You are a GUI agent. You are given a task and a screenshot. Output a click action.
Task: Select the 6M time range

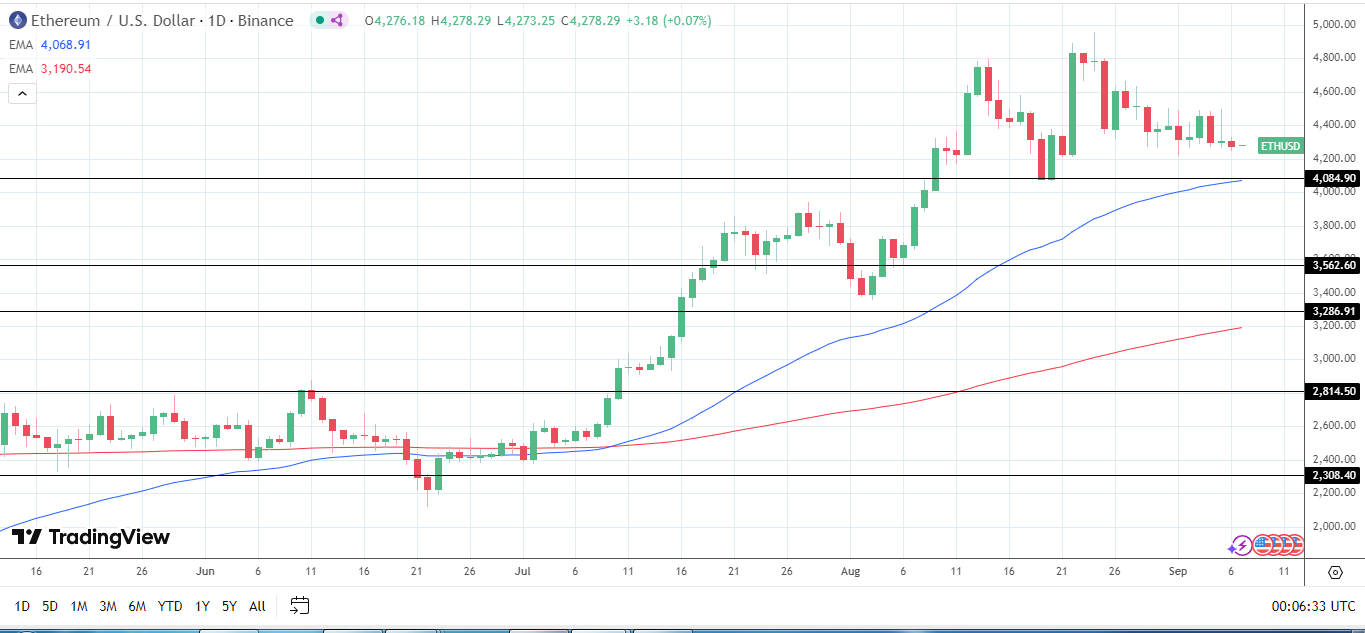click(138, 606)
